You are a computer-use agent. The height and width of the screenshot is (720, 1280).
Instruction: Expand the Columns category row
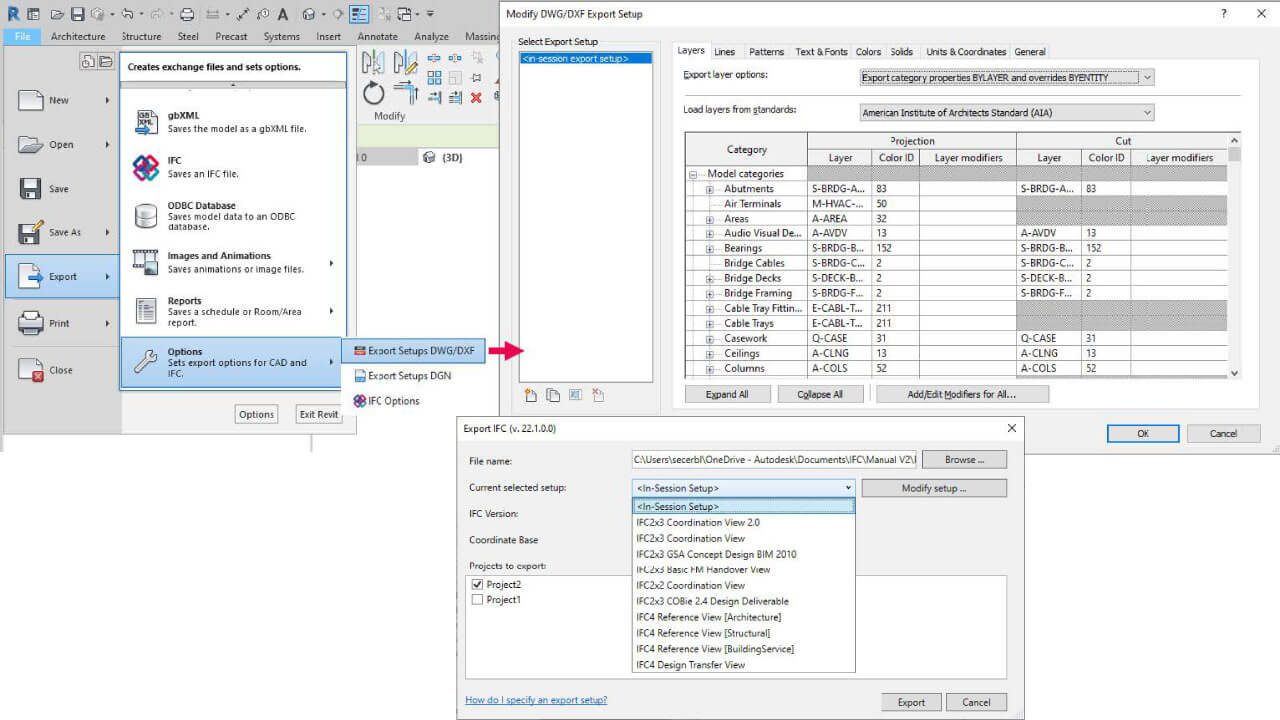coord(710,369)
